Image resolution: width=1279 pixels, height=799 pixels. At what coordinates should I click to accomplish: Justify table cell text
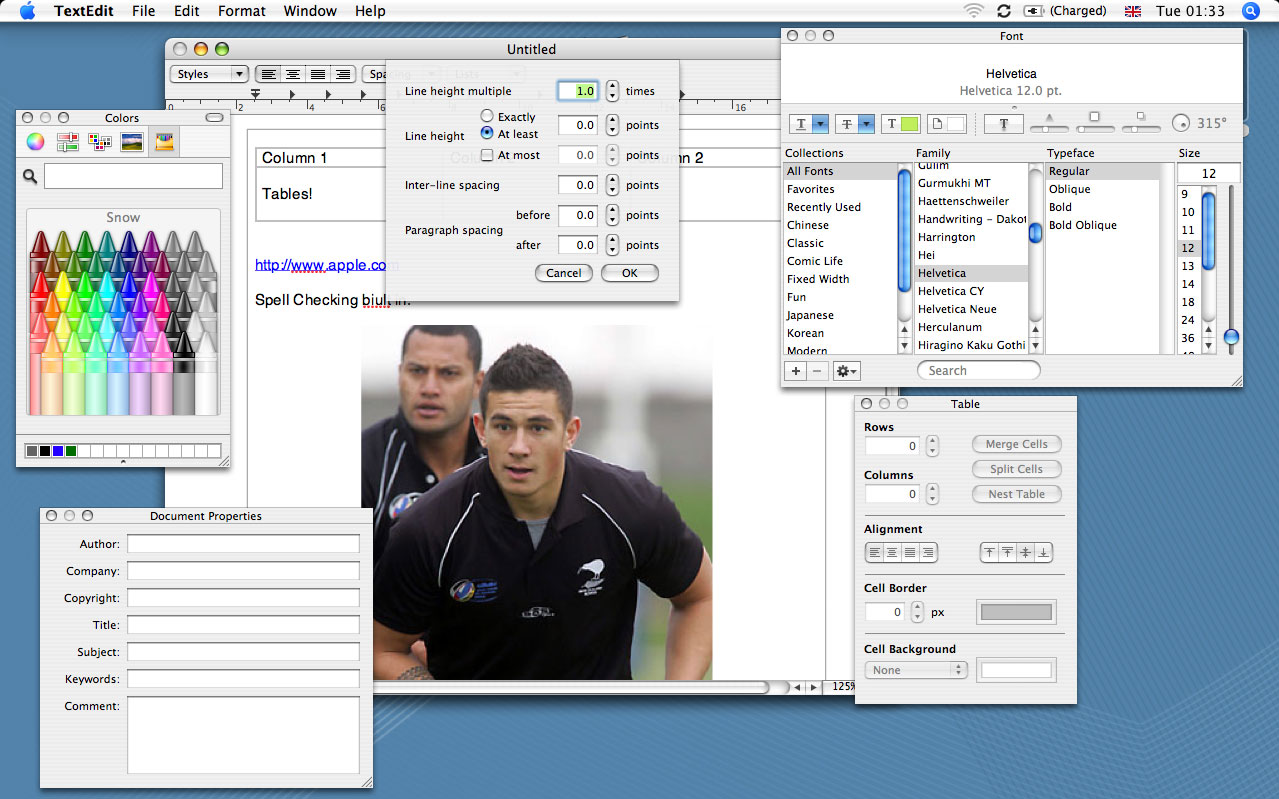click(x=910, y=552)
